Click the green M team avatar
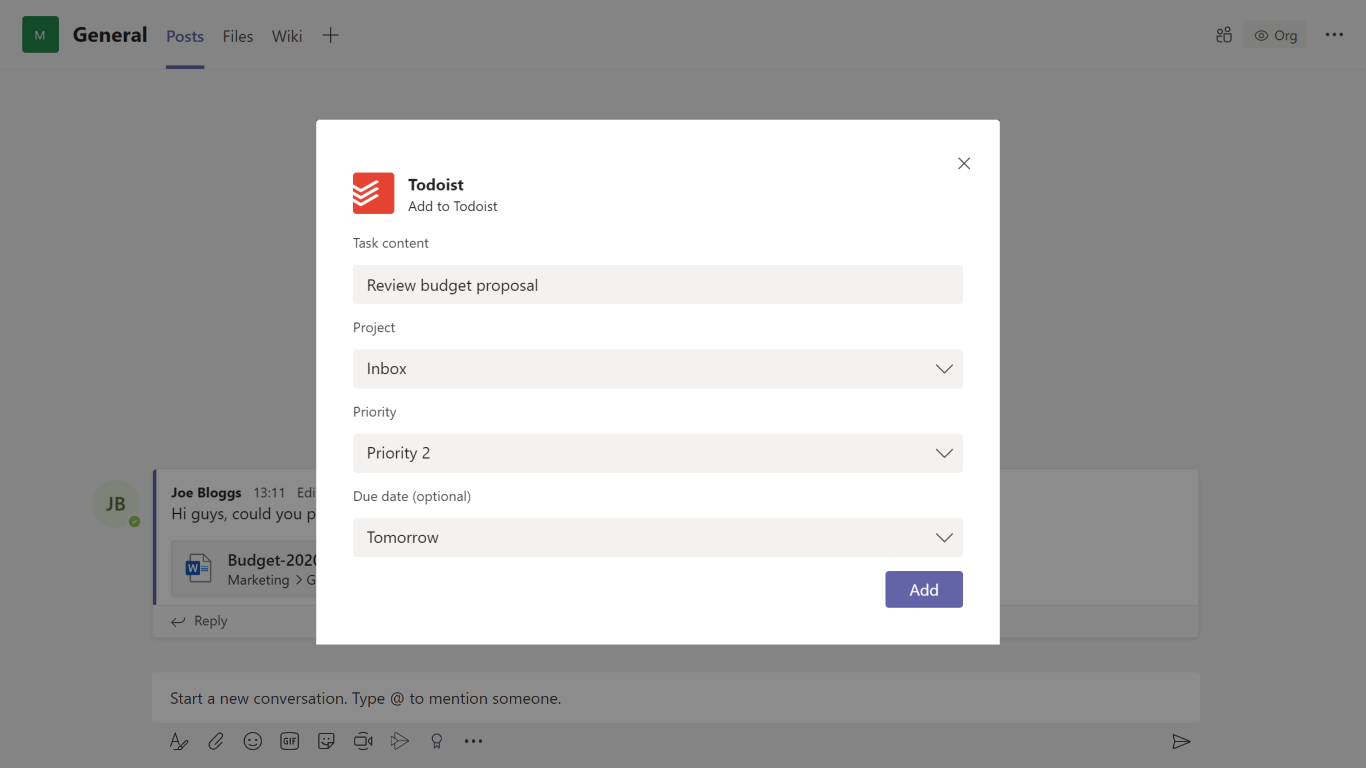Screen dimensions: 1366x768 [x=40, y=35]
